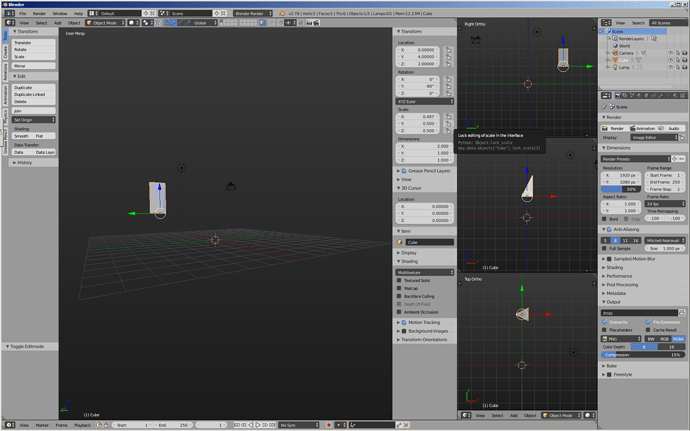Toggle Cube visibility eye in outliner
This screenshot has width=690, height=431.
tap(670, 60)
